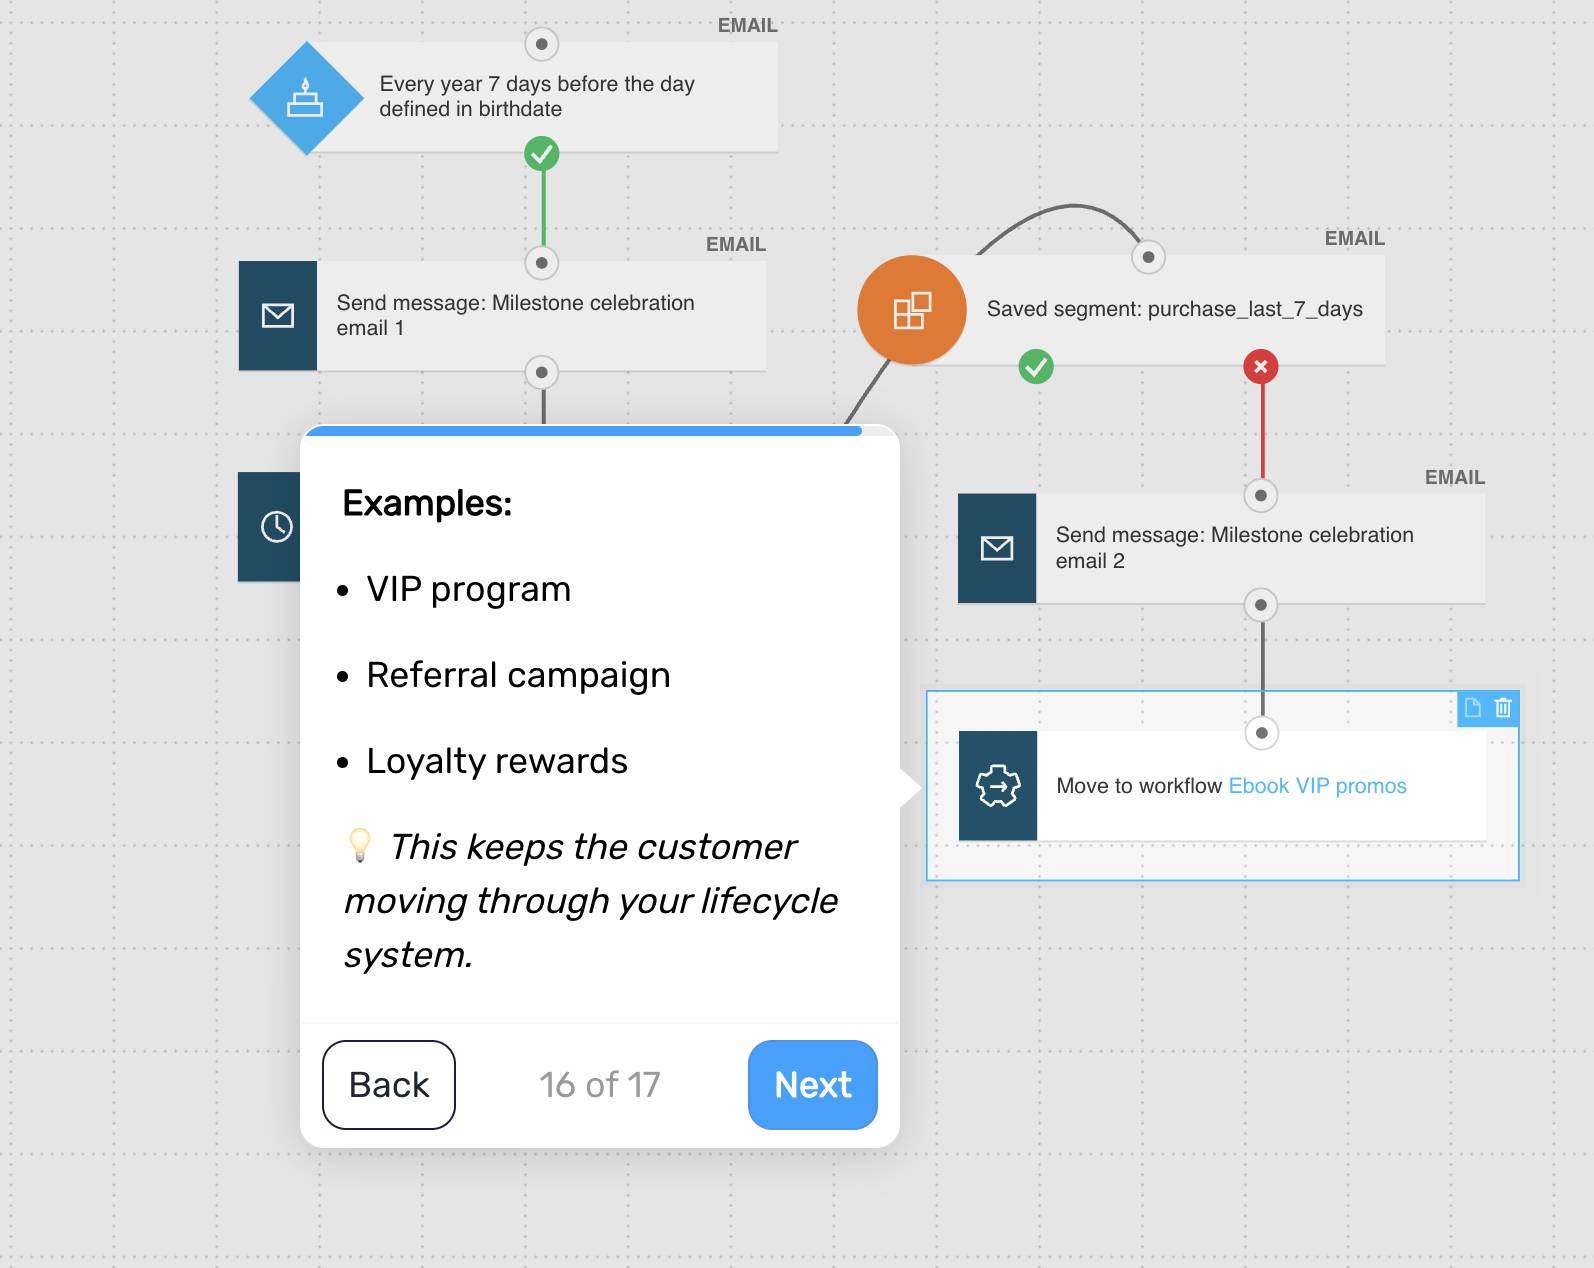
Task: Click top connector of saved segment node
Action: pyautogui.click(x=1149, y=257)
